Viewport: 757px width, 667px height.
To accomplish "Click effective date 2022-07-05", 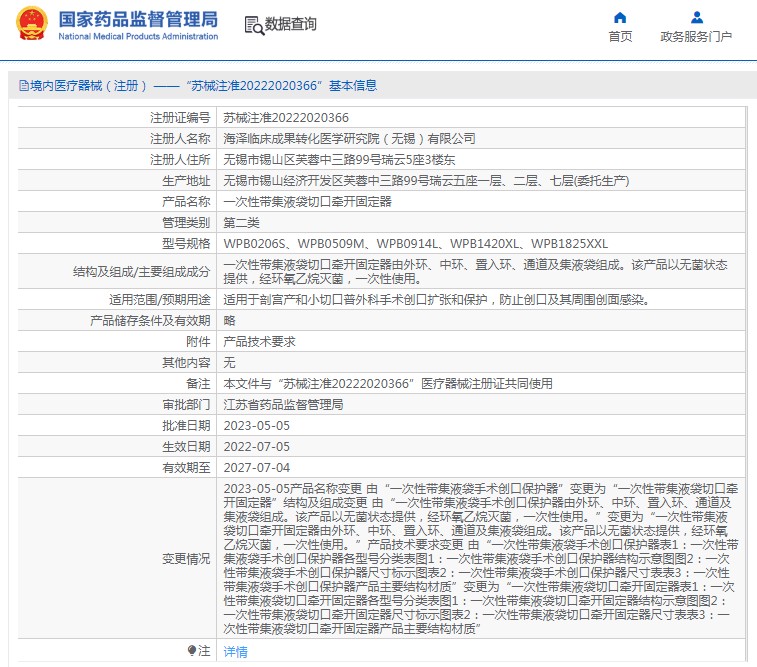I will coord(257,447).
